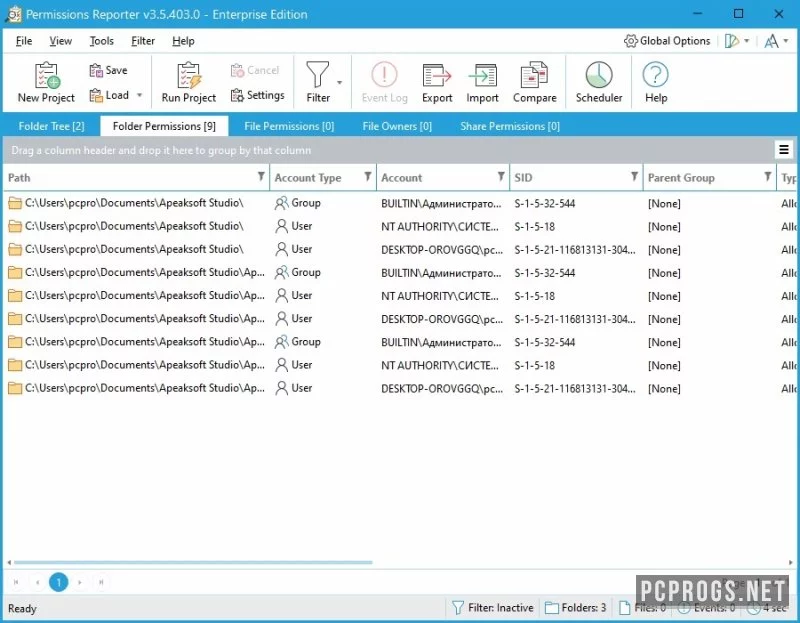Open the View menu
Viewport: 800px width, 623px height.
(x=61, y=41)
